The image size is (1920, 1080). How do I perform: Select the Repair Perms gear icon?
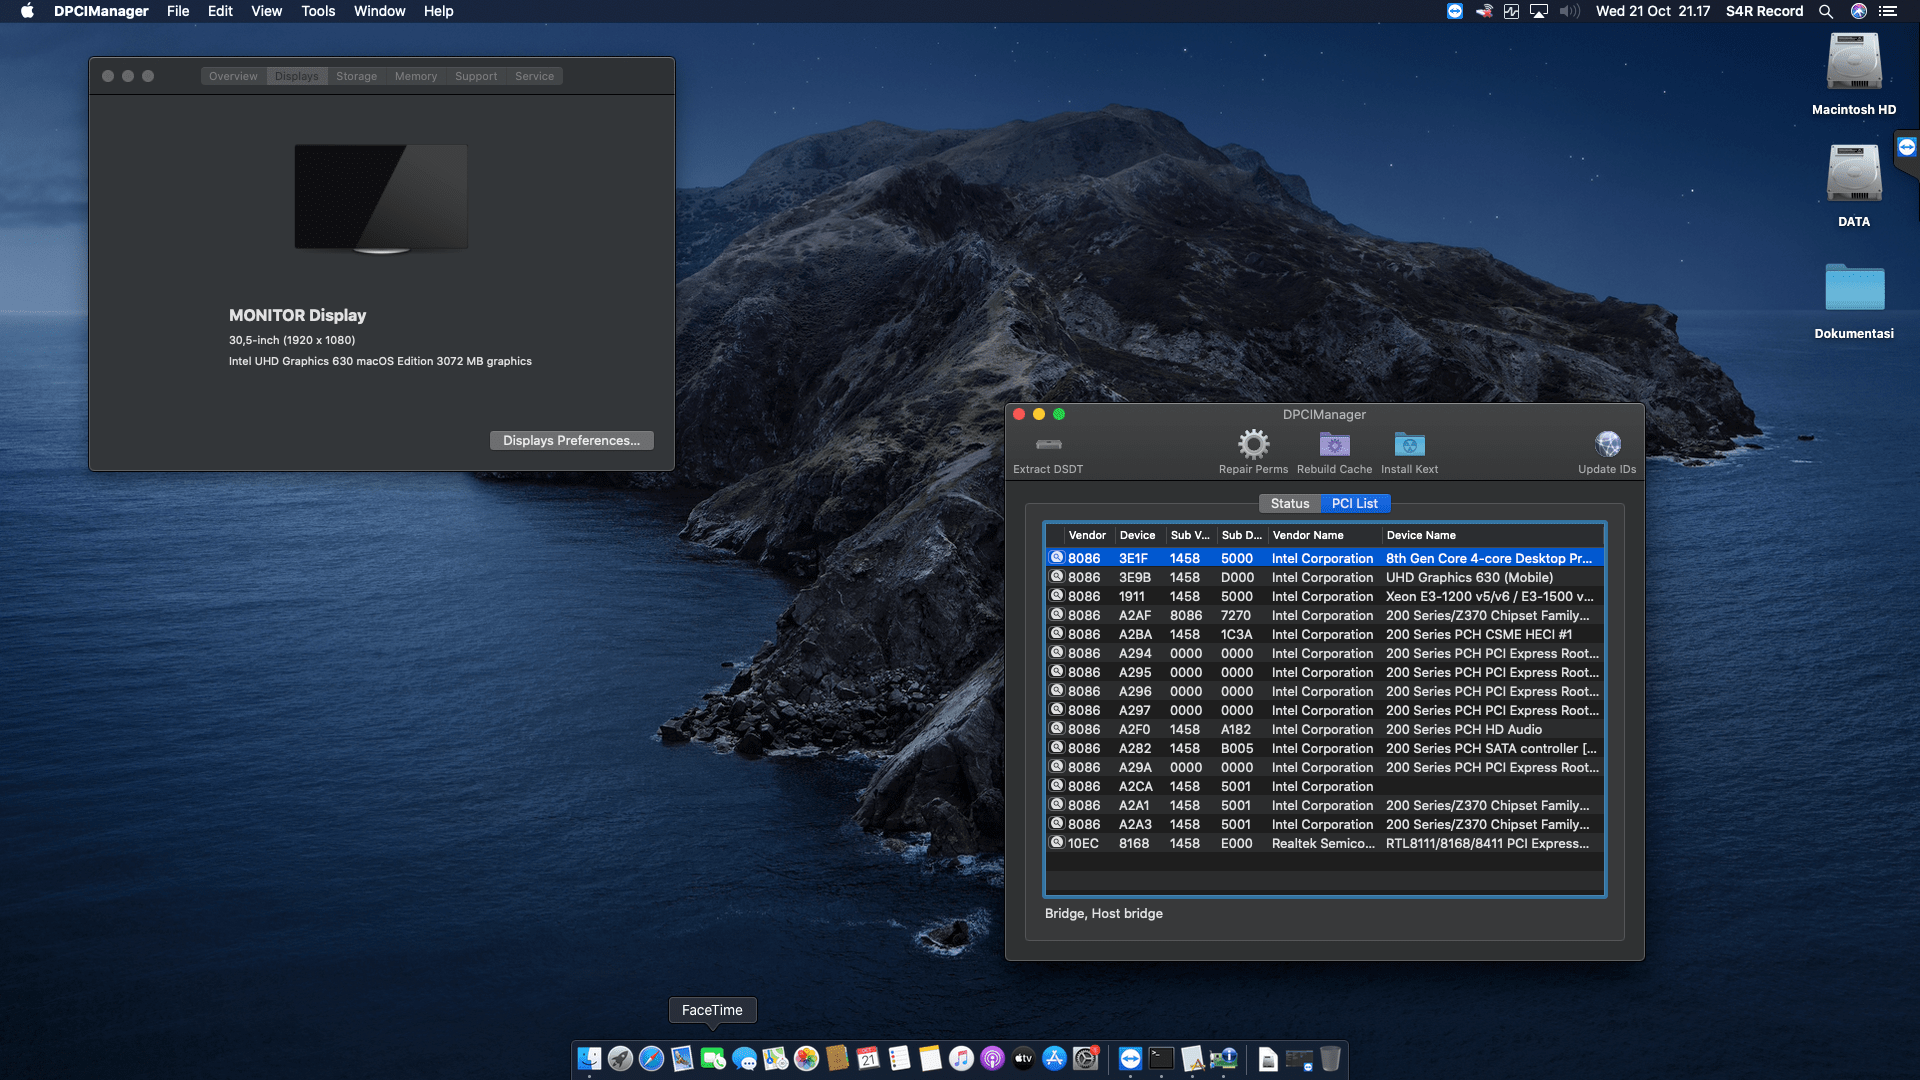pyautogui.click(x=1253, y=443)
